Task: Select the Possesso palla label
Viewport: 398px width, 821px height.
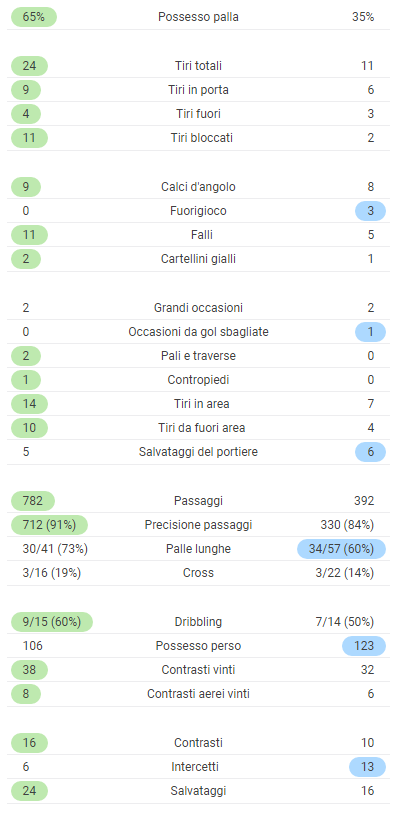Action: pyautogui.click(x=198, y=17)
